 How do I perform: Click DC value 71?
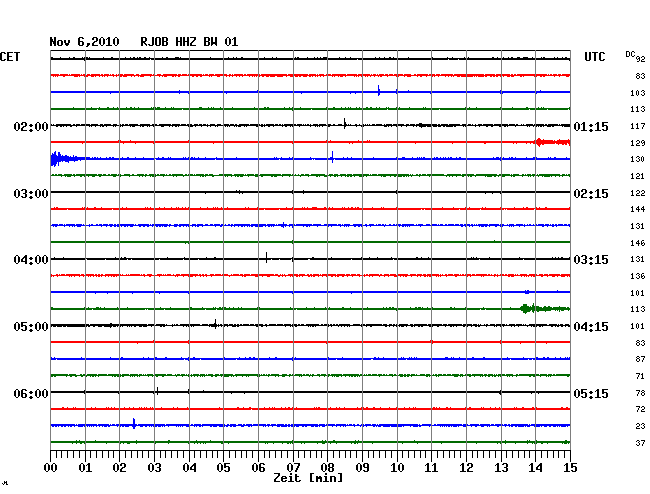click(640, 376)
